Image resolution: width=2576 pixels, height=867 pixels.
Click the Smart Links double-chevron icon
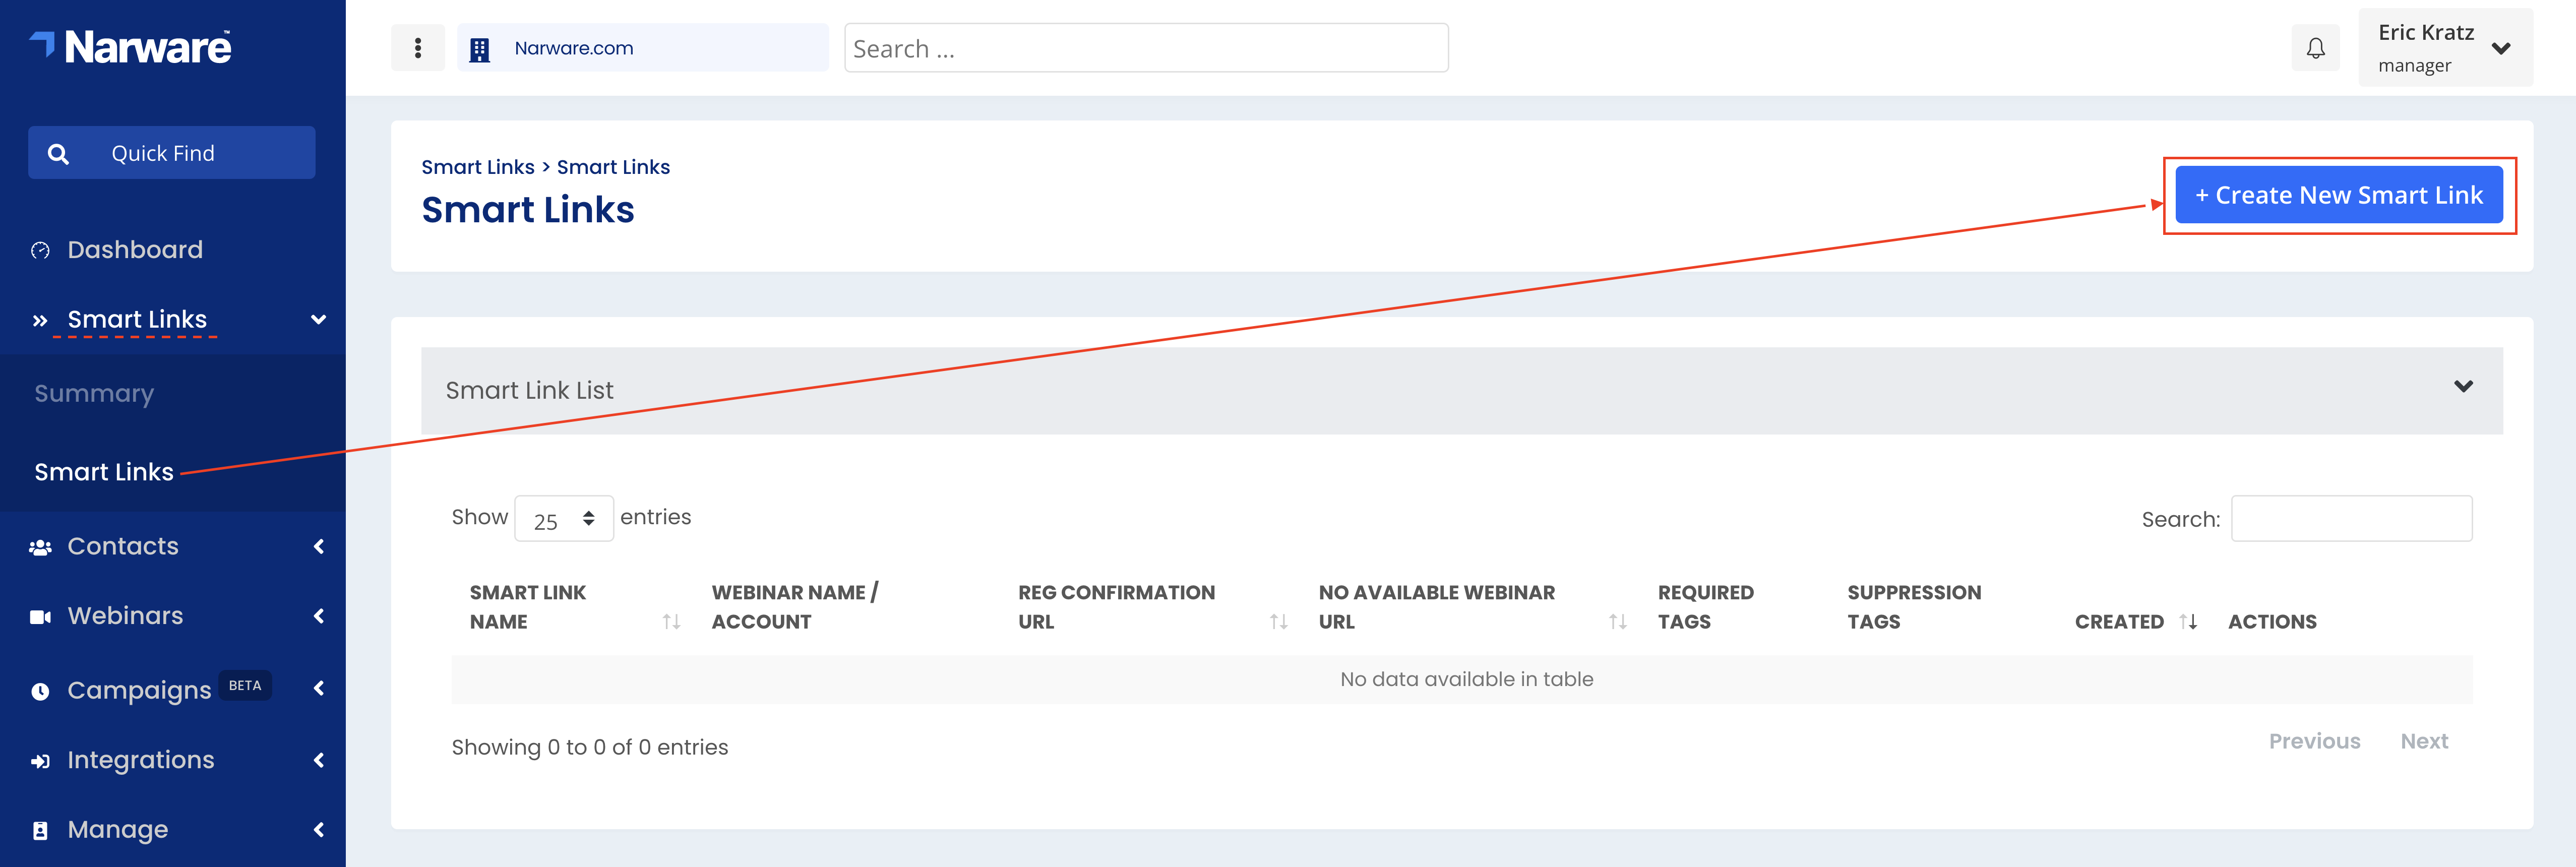click(x=40, y=321)
